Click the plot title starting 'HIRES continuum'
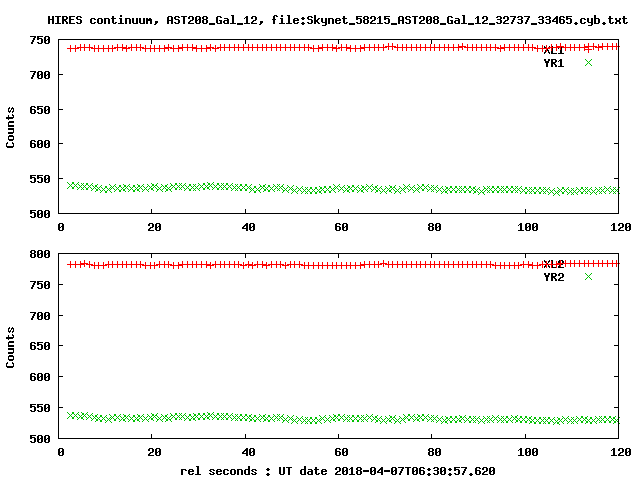Image resolution: width=640 pixels, height=480 pixels. point(338,20)
